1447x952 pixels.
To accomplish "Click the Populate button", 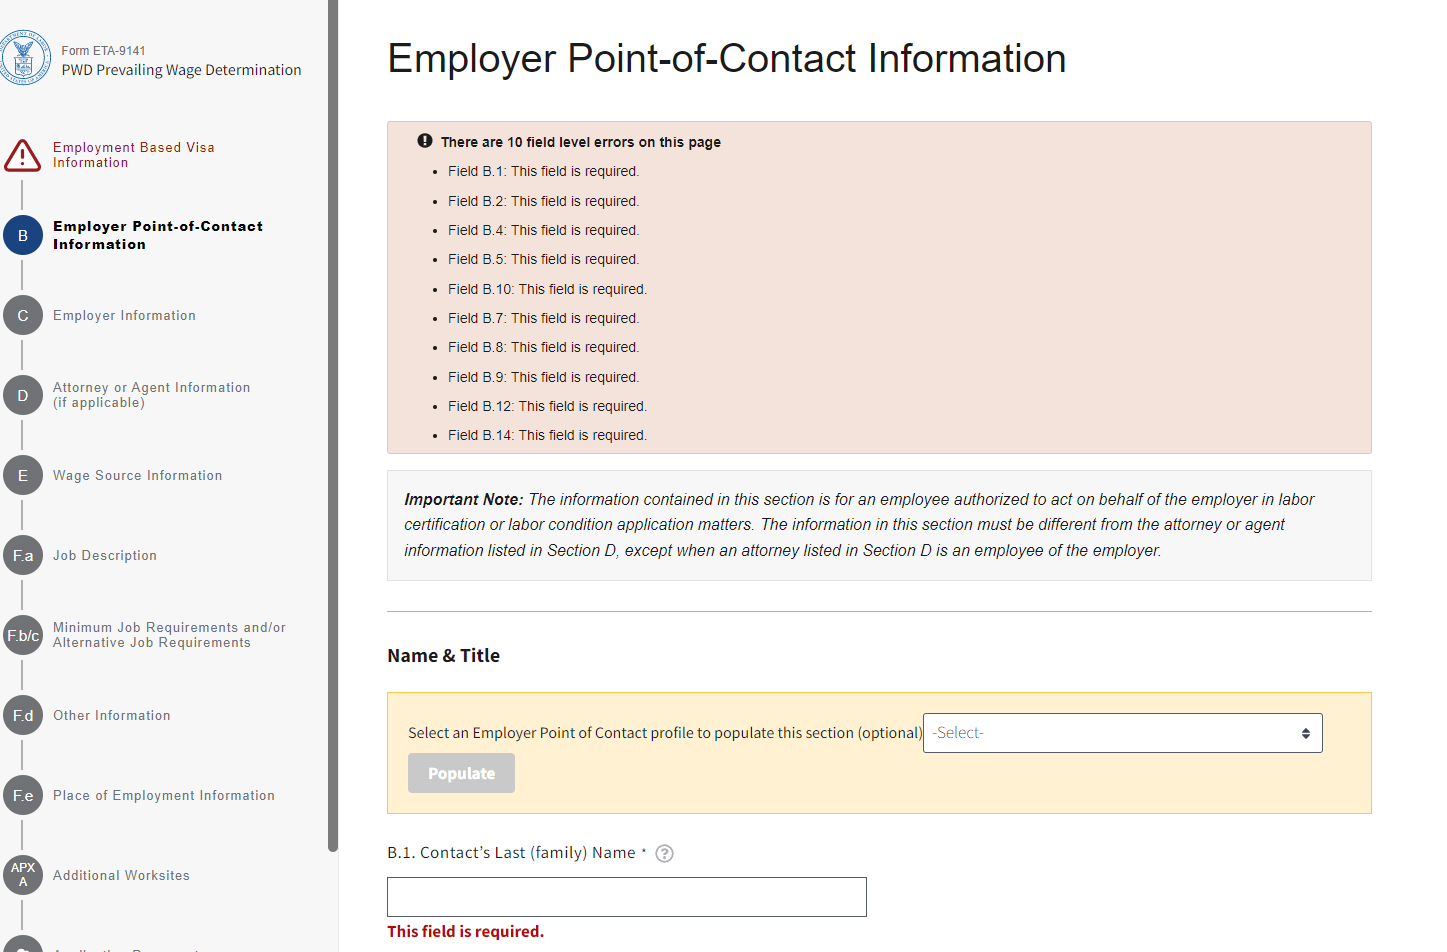I will tap(461, 773).
